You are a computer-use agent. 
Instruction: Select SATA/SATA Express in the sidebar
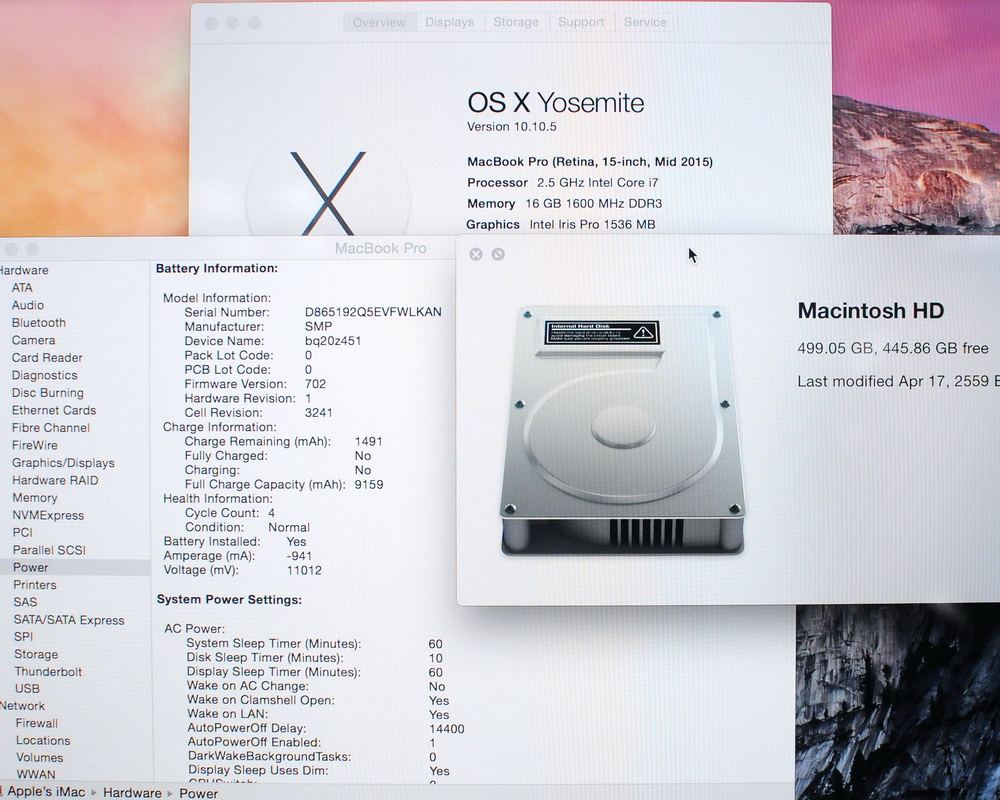pyautogui.click(x=69, y=619)
